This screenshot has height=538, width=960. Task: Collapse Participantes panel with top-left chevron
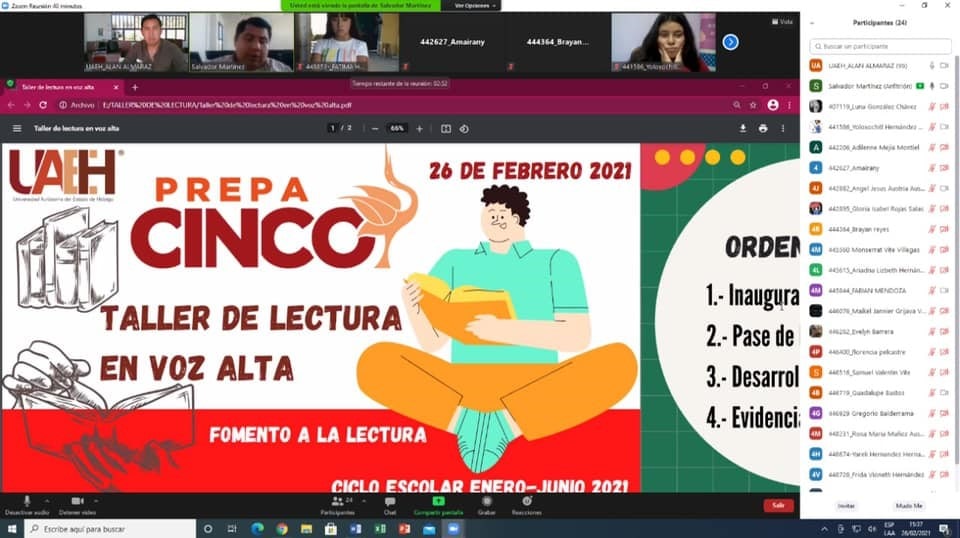point(812,23)
